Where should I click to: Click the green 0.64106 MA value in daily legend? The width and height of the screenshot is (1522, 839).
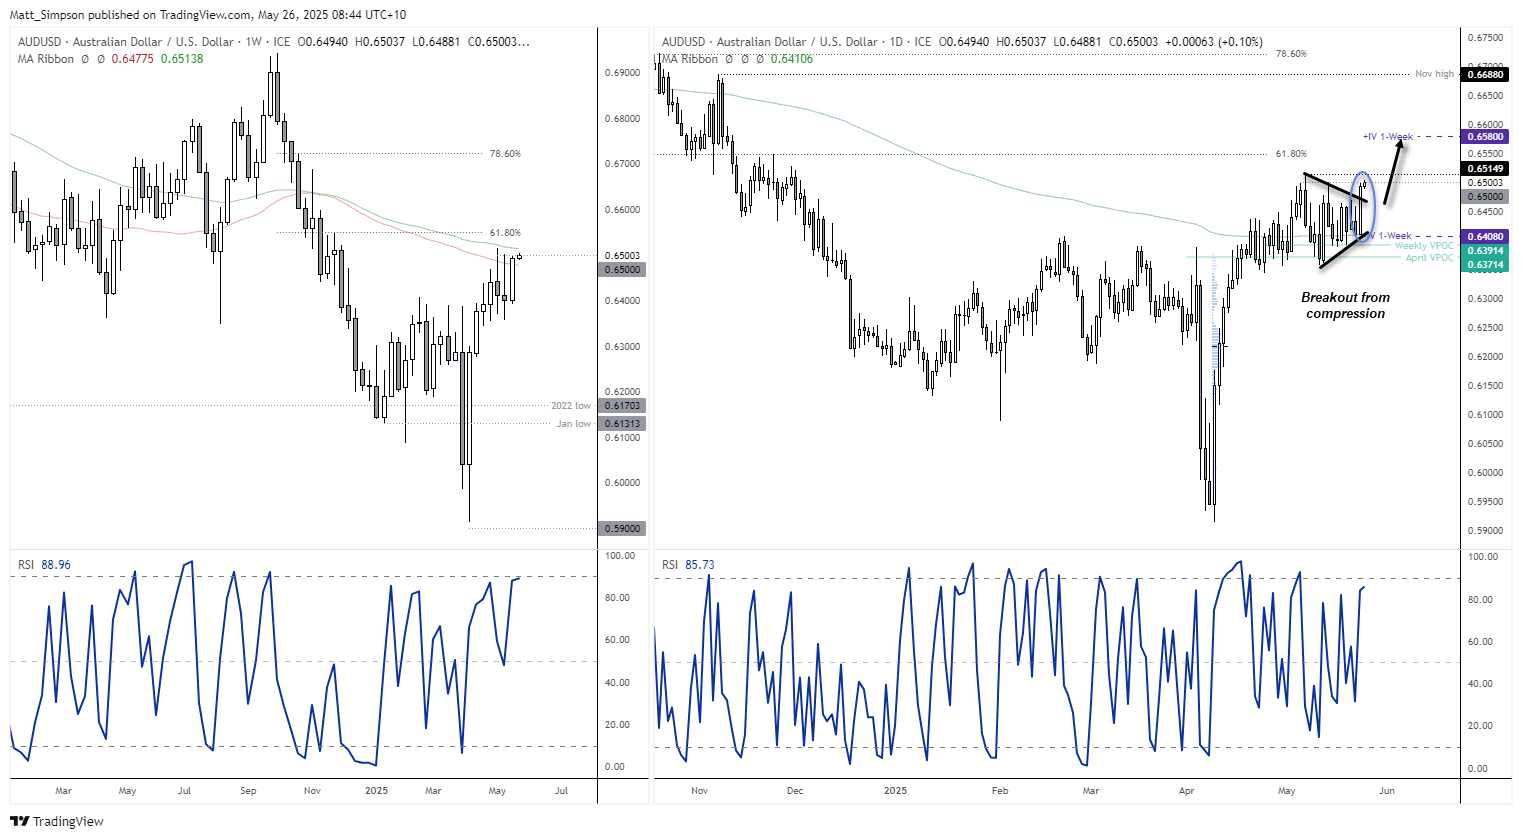tap(791, 59)
